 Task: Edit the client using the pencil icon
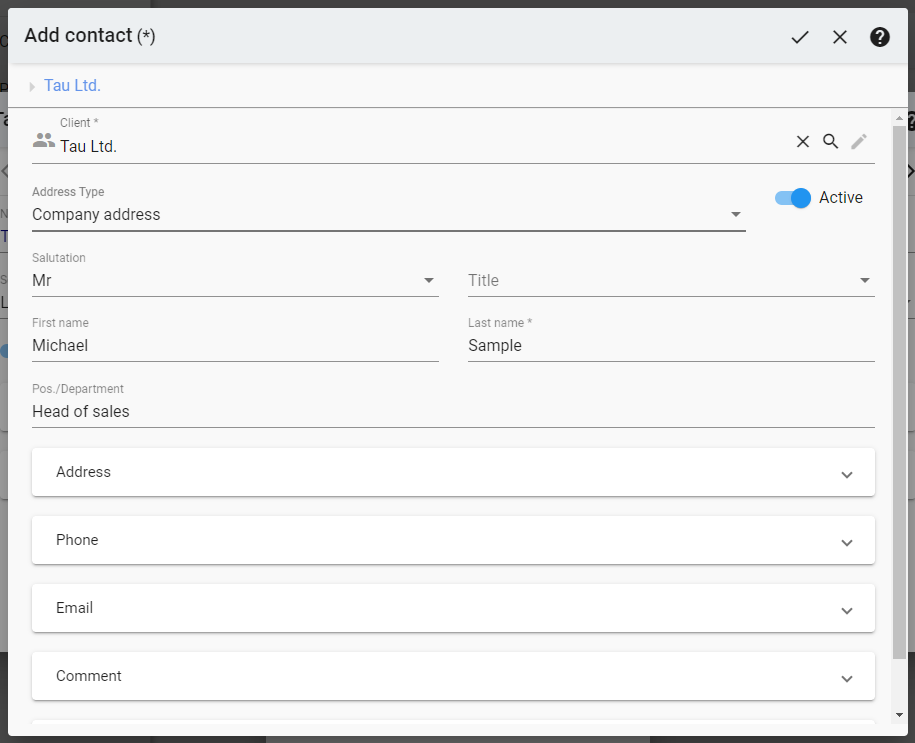[x=859, y=141]
